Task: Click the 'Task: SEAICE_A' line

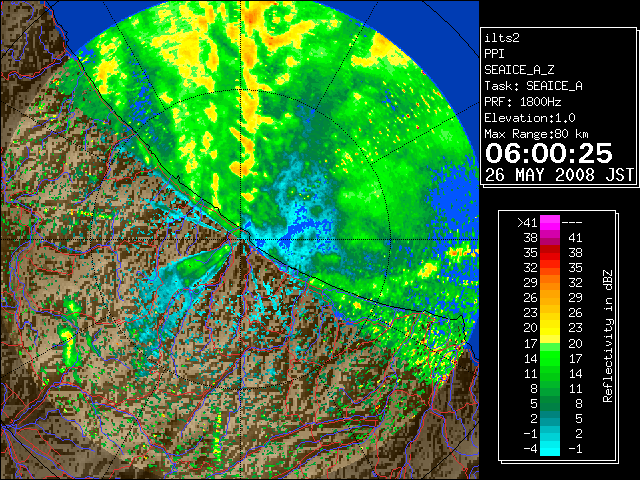Action: (533, 86)
